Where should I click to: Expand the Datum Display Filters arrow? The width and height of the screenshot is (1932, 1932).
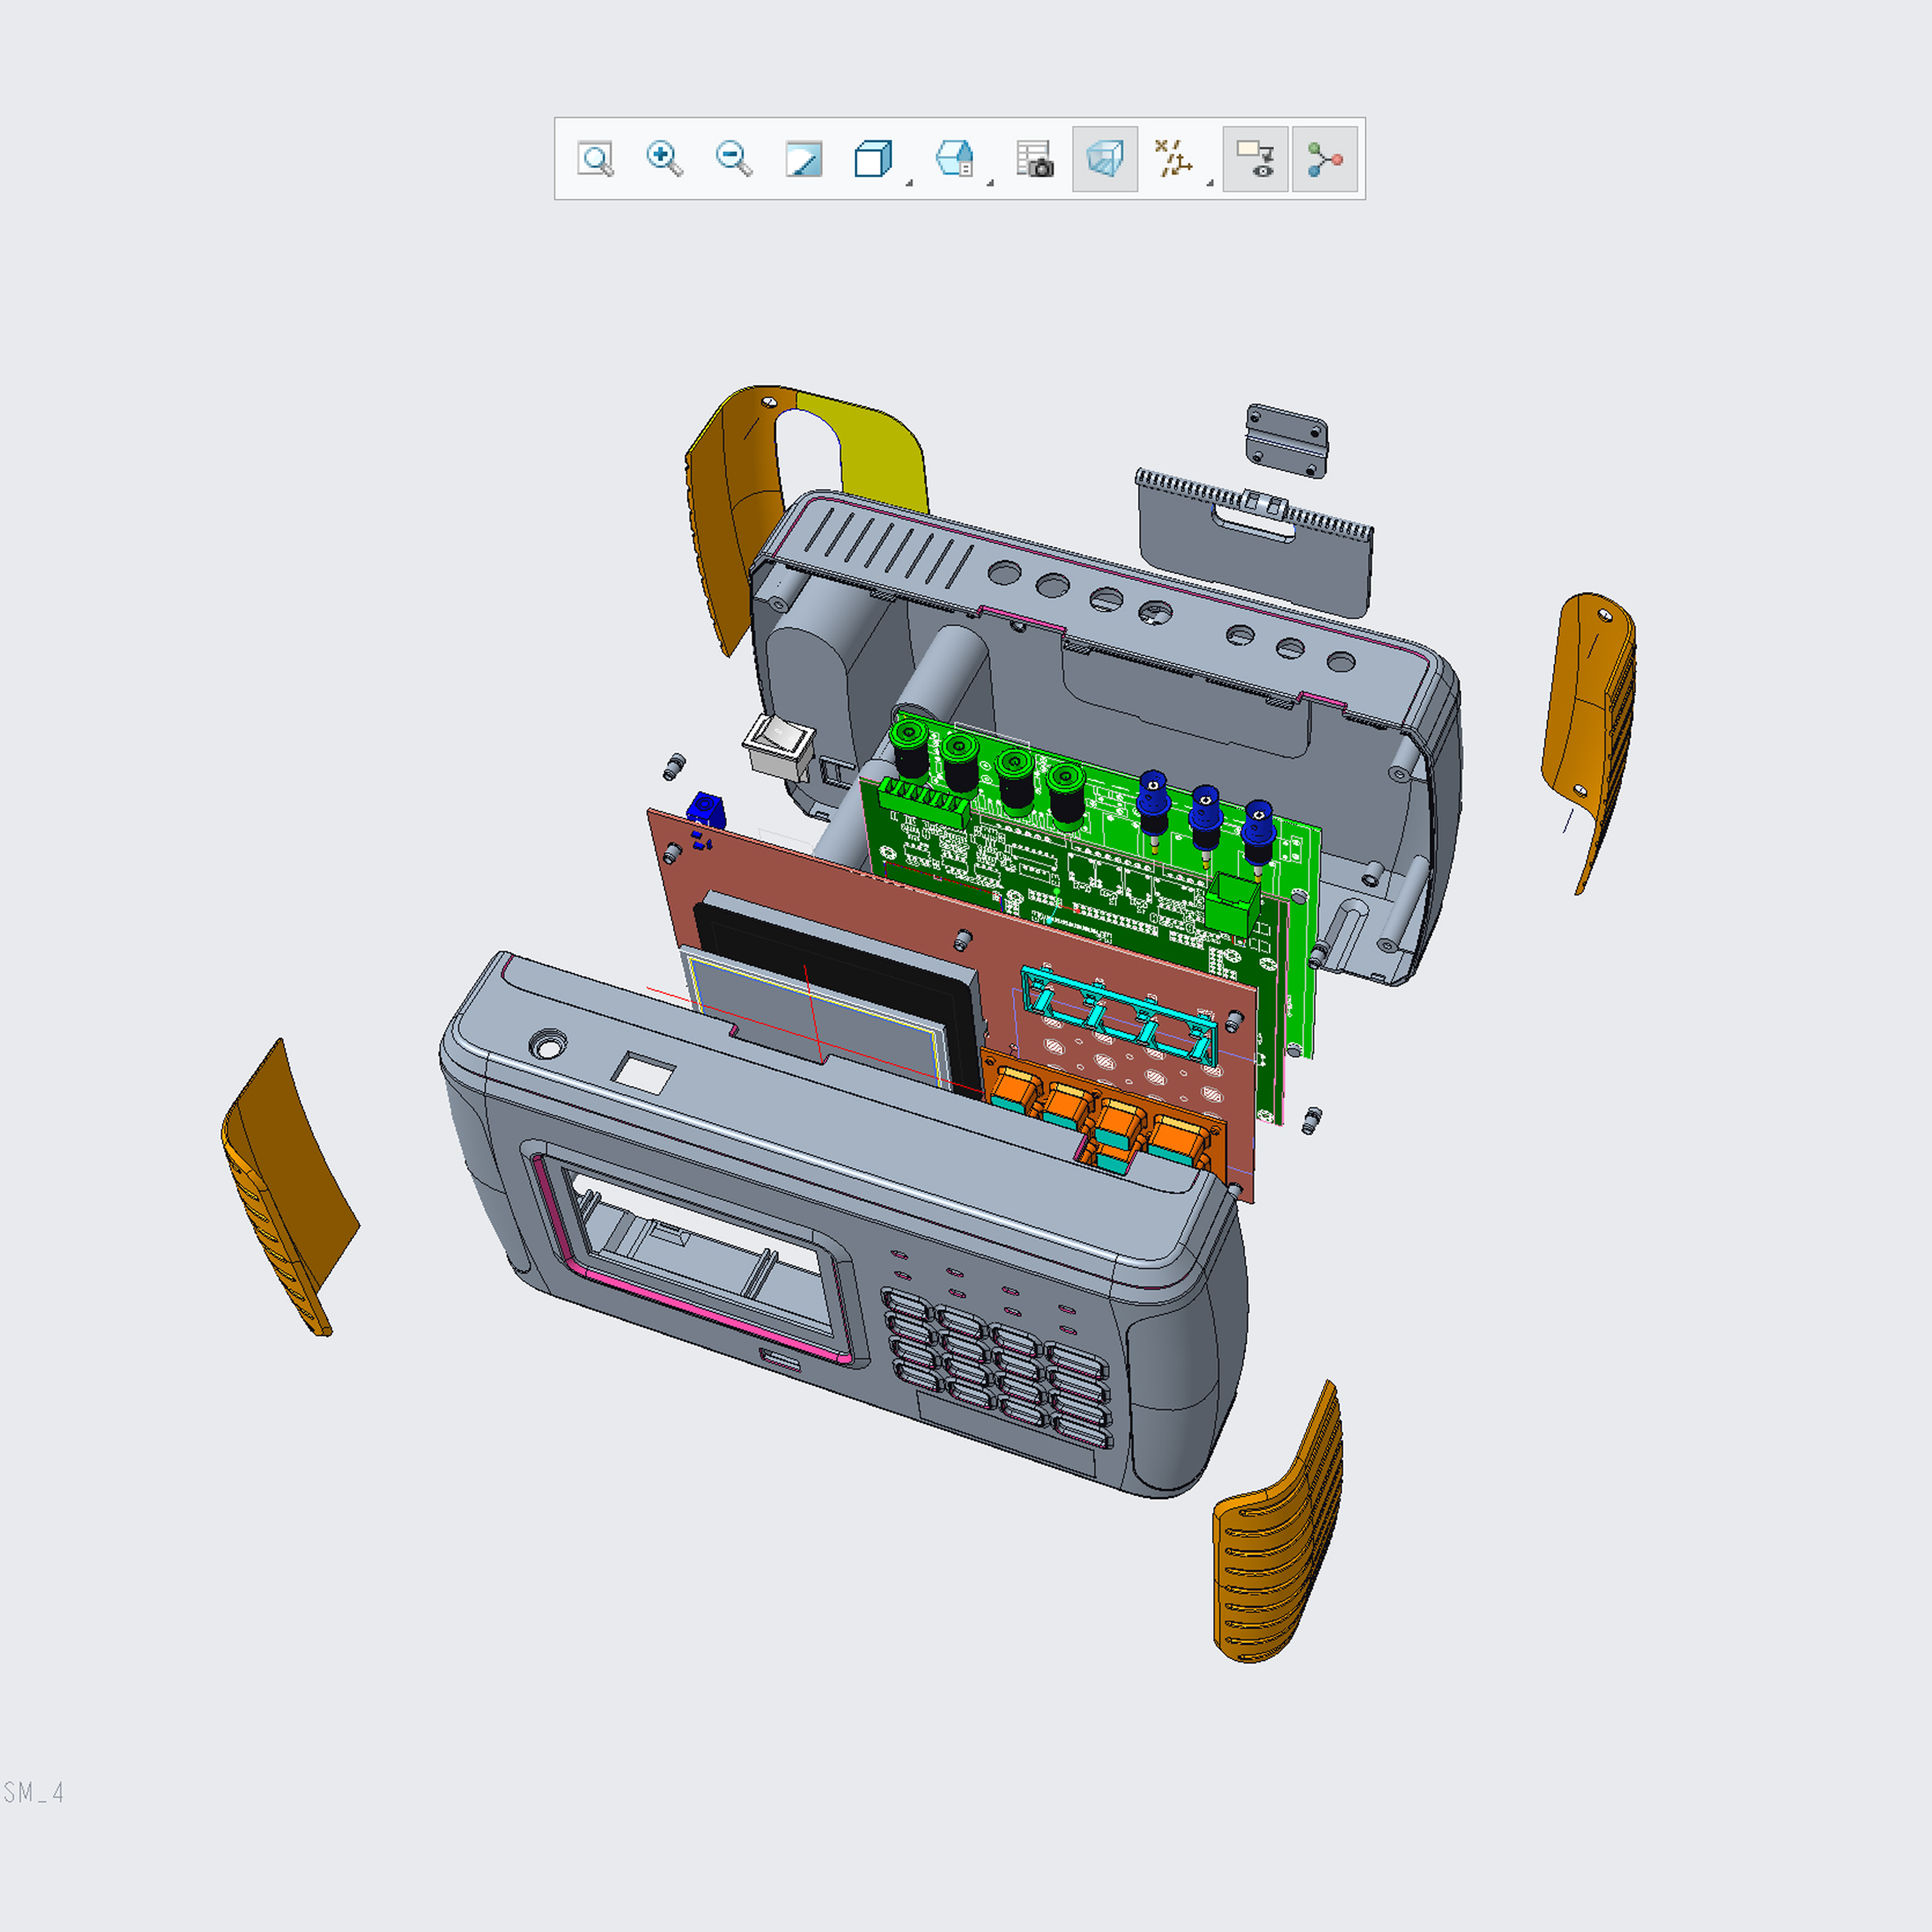(x=1210, y=183)
